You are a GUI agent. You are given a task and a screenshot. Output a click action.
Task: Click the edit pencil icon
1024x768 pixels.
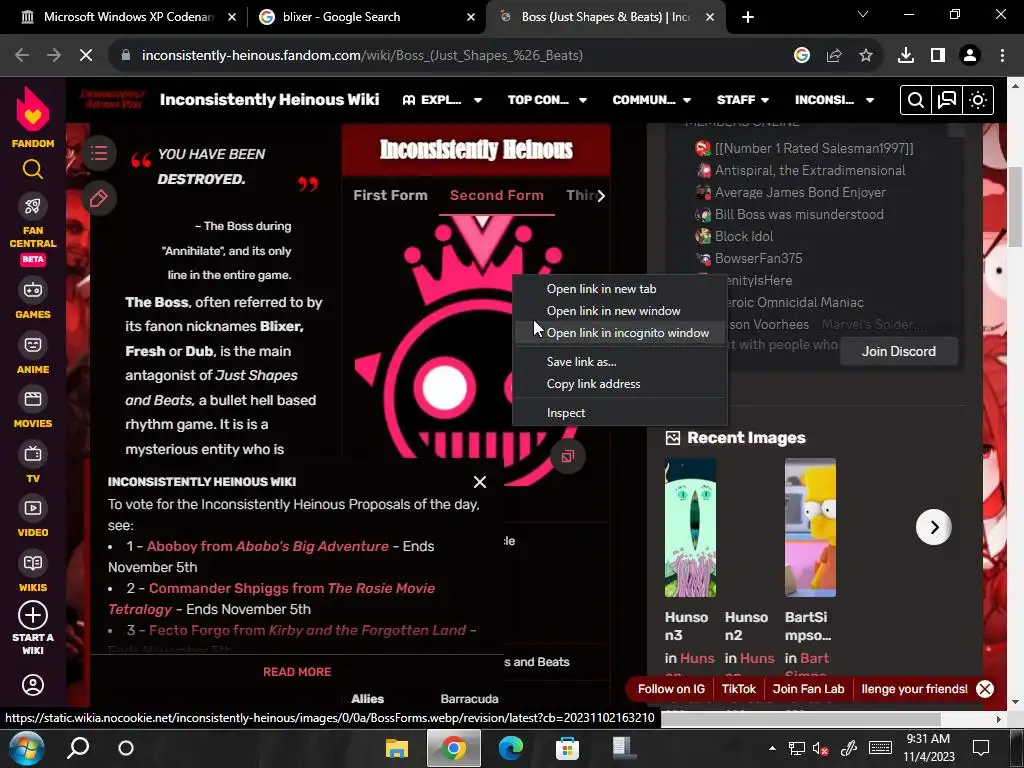(x=99, y=198)
